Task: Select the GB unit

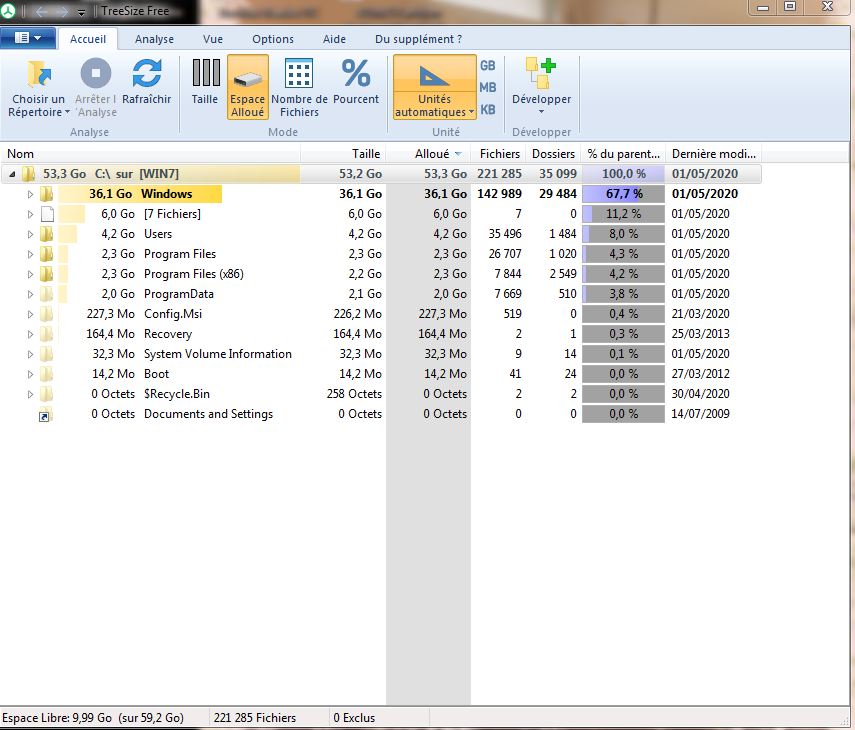Action: pos(487,66)
